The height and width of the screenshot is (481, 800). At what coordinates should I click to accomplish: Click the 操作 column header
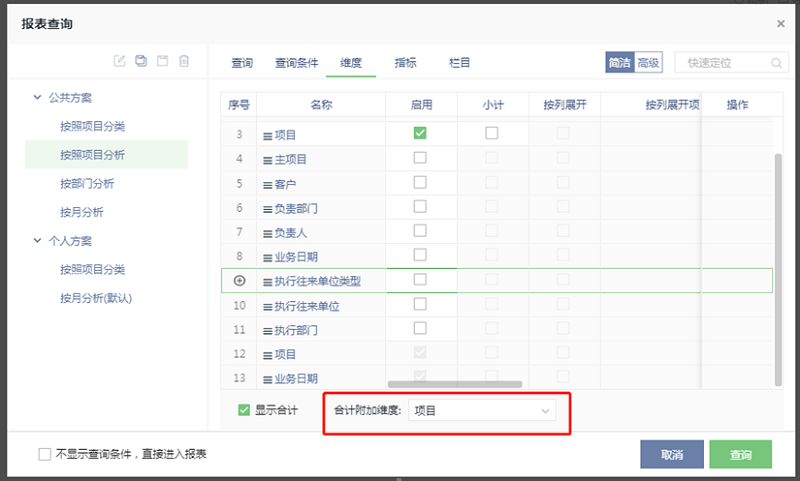tap(737, 105)
